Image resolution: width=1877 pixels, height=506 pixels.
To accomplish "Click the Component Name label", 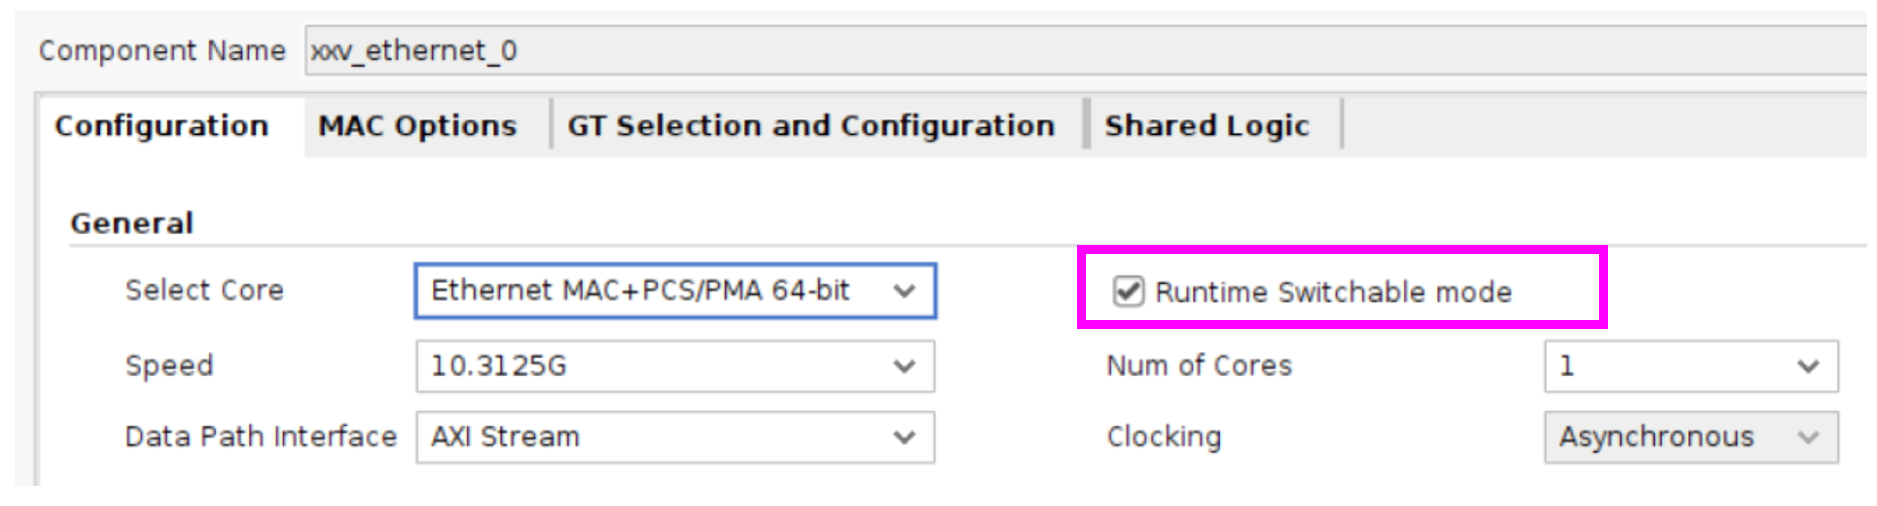I will point(162,51).
